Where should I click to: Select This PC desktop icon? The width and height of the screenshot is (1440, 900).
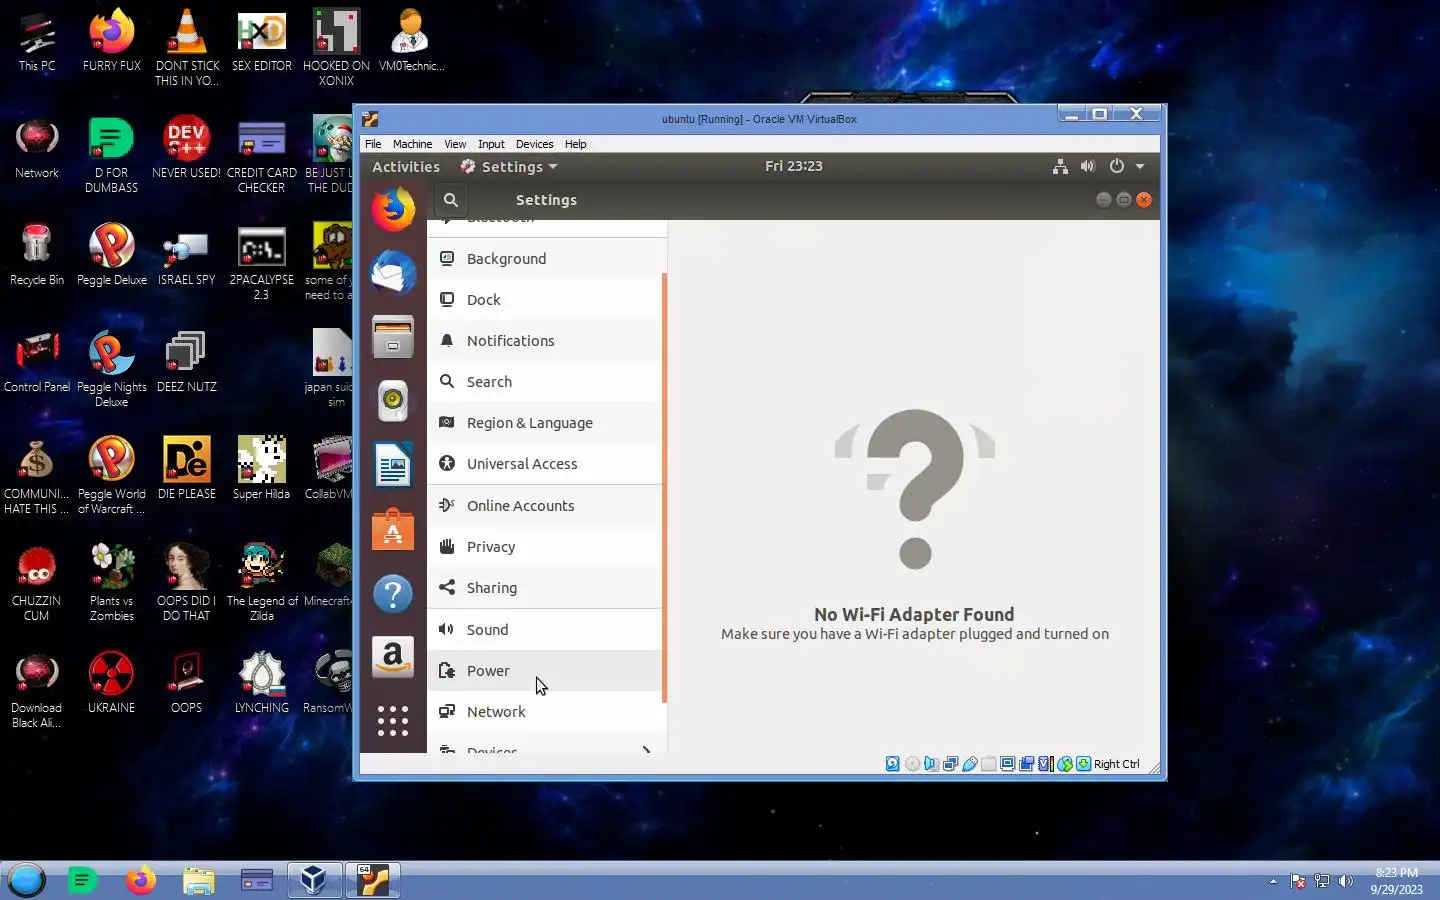tap(37, 42)
